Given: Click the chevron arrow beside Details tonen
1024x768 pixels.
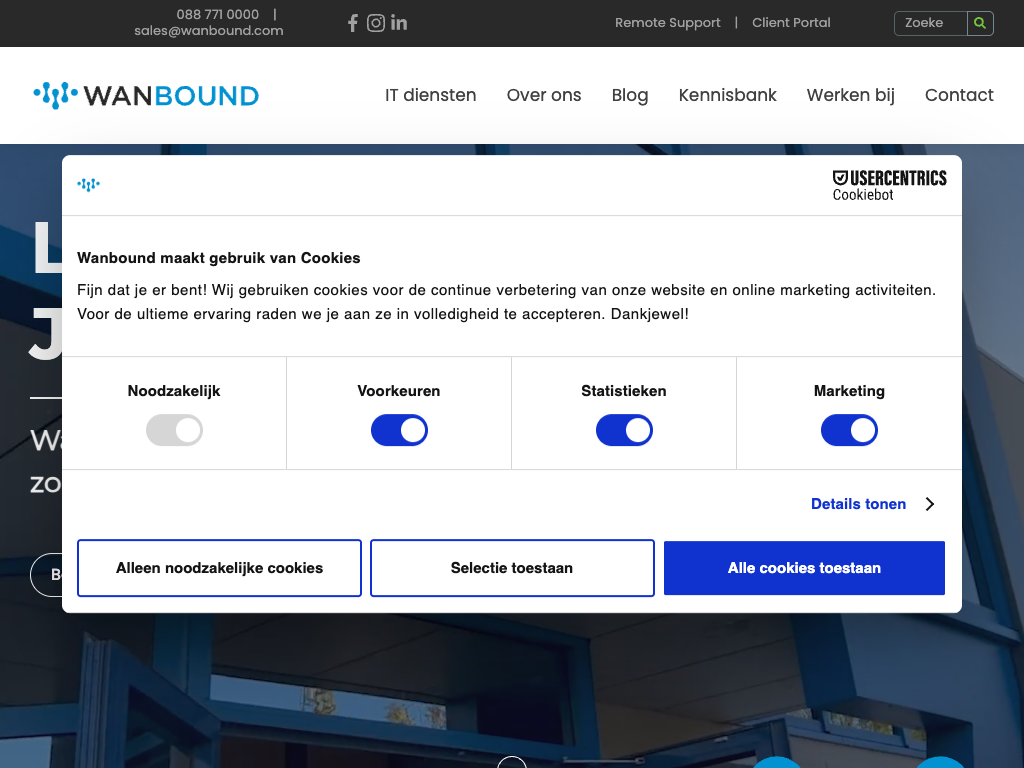Looking at the screenshot, I should 930,504.
